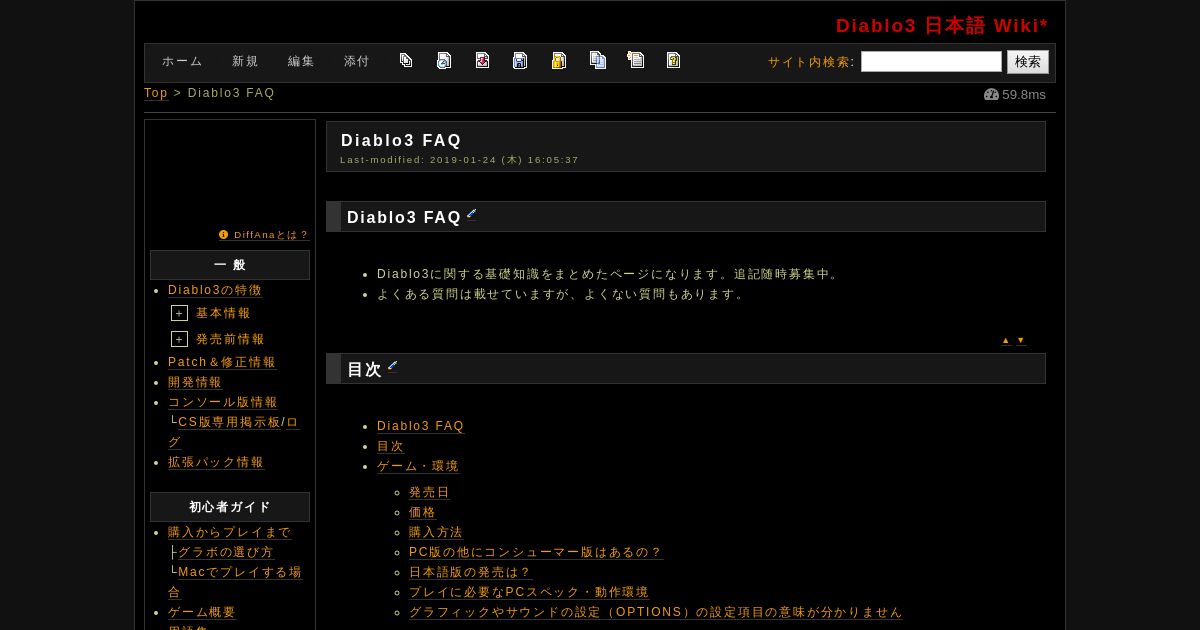Open 発売前情報 sidebar link
This screenshot has height=630, width=1200.
click(231, 340)
